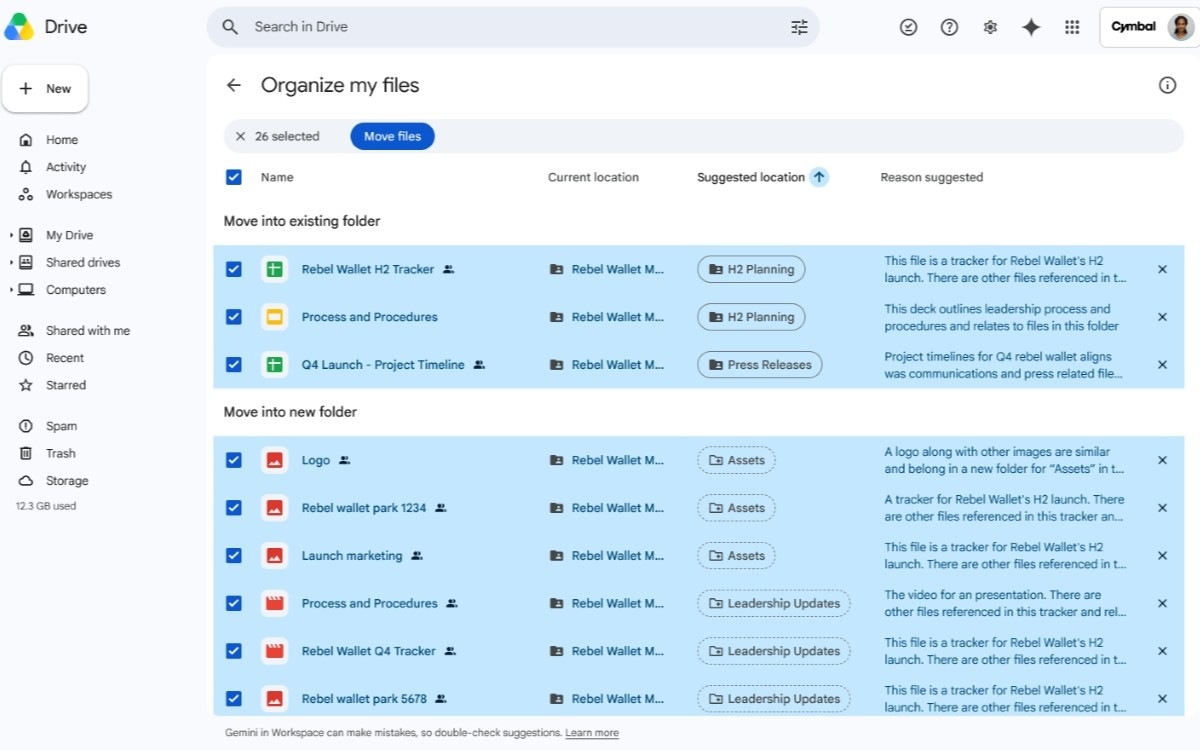Screen dimensions: 1200x750
Task: Open the Cymbal account profile avatar
Action: pos(1180,27)
